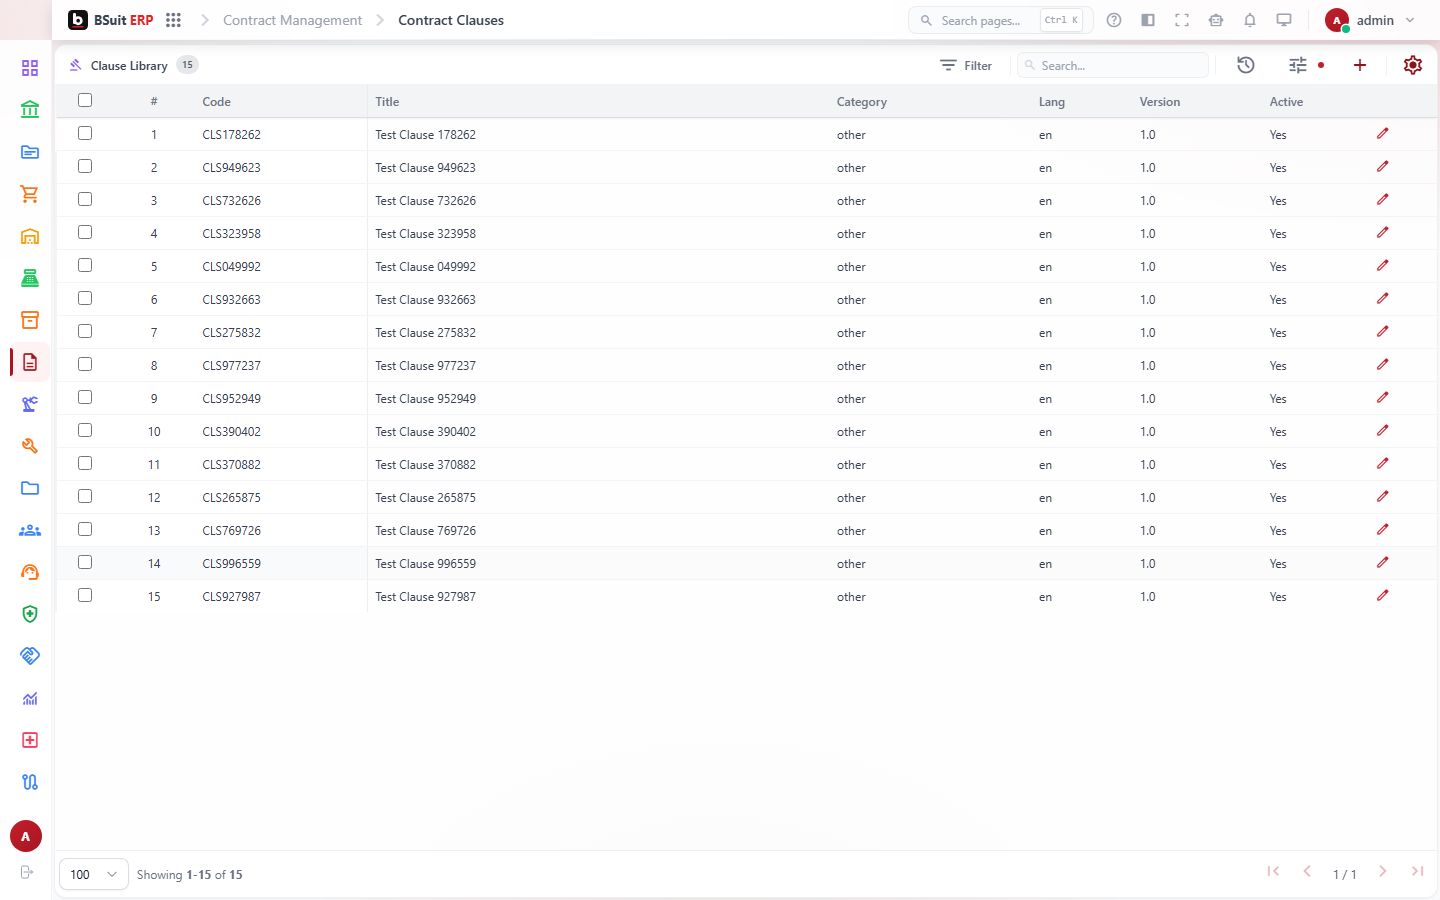Open the bank building module in sidebar
This screenshot has width=1440, height=900.
(30, 110)
